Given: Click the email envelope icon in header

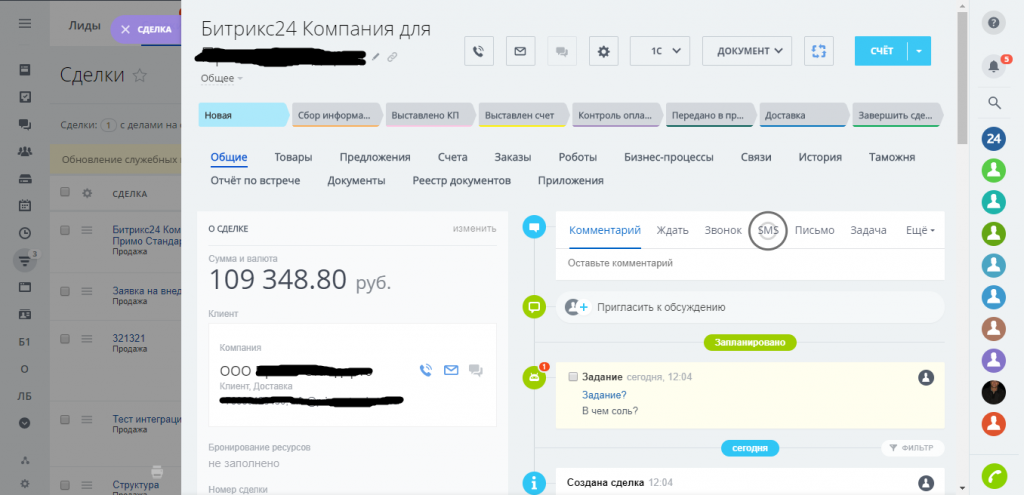Looking at the screenshot, I should 520,51.
